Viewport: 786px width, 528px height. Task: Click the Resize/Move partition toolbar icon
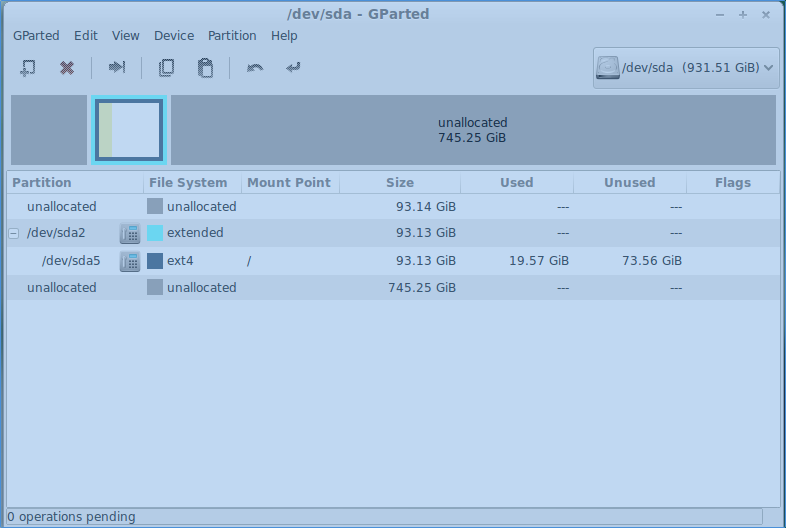(x=117, y=67)
